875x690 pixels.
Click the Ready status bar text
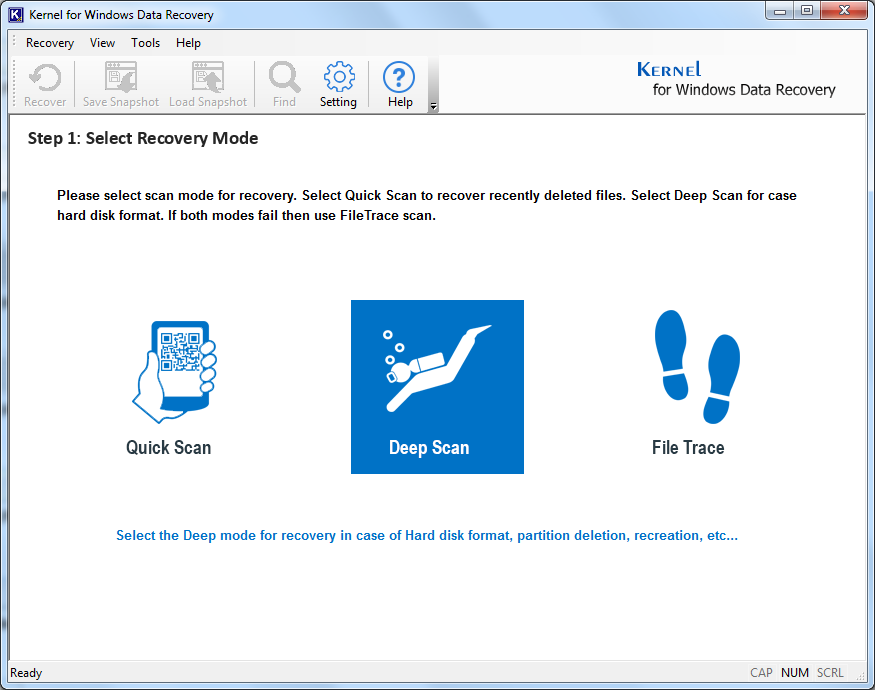(x=26, y=673)
